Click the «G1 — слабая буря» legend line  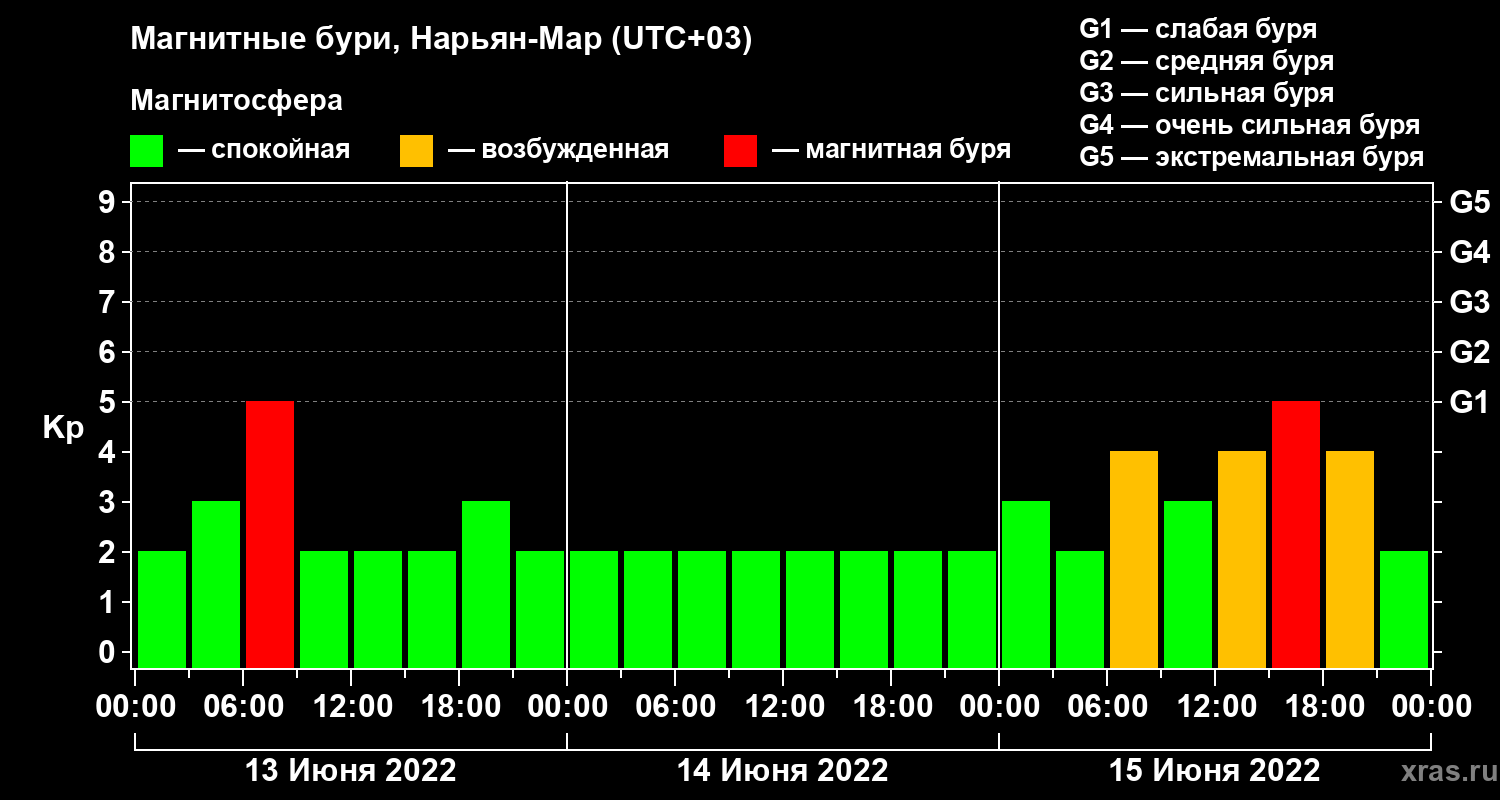pos(1198,29)
